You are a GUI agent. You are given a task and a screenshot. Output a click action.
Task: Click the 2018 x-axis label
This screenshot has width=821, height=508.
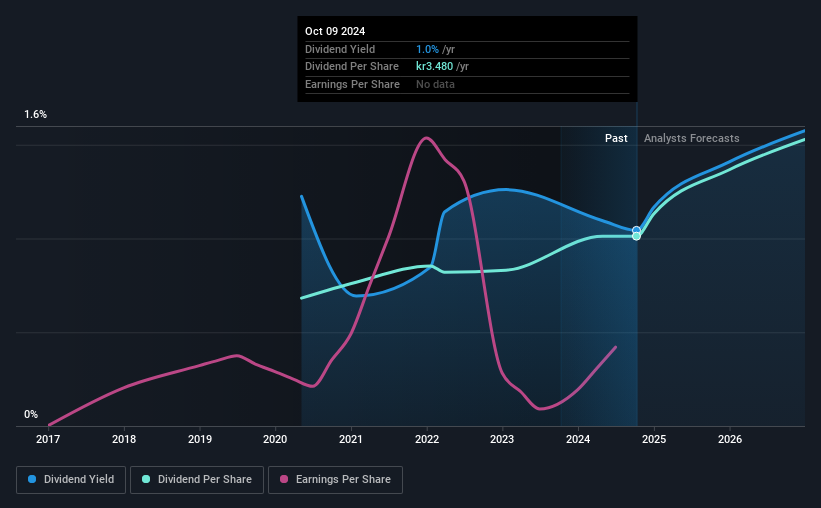point(124,439)
